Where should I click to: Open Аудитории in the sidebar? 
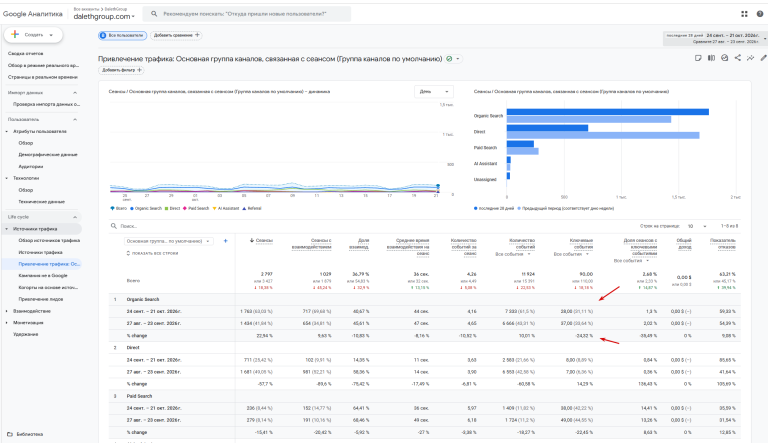pyautogui.click(x=31, y=167)
